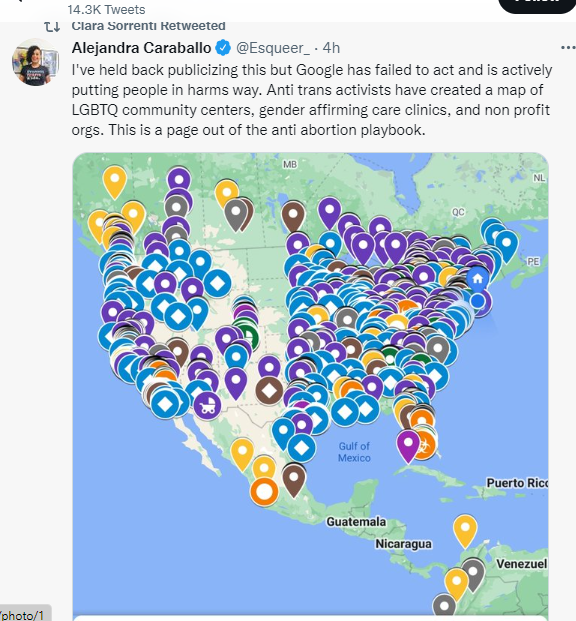Click the 4h tweet timestamp
Screen dimensions: 576x621
tap(331, 48)
